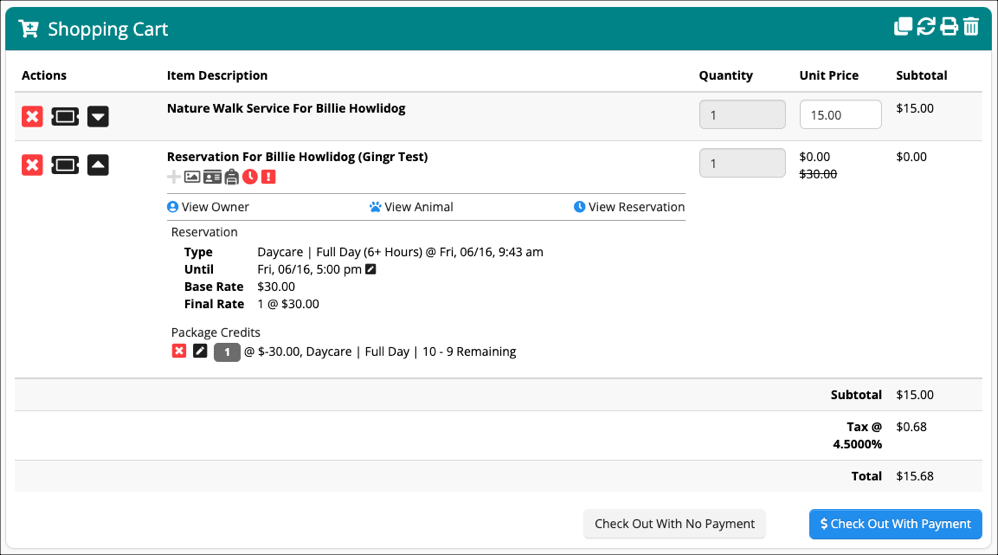This screenshot has width=998, height=555.
Task: Click Check Out With Payment button
Action: pos(896,524)
